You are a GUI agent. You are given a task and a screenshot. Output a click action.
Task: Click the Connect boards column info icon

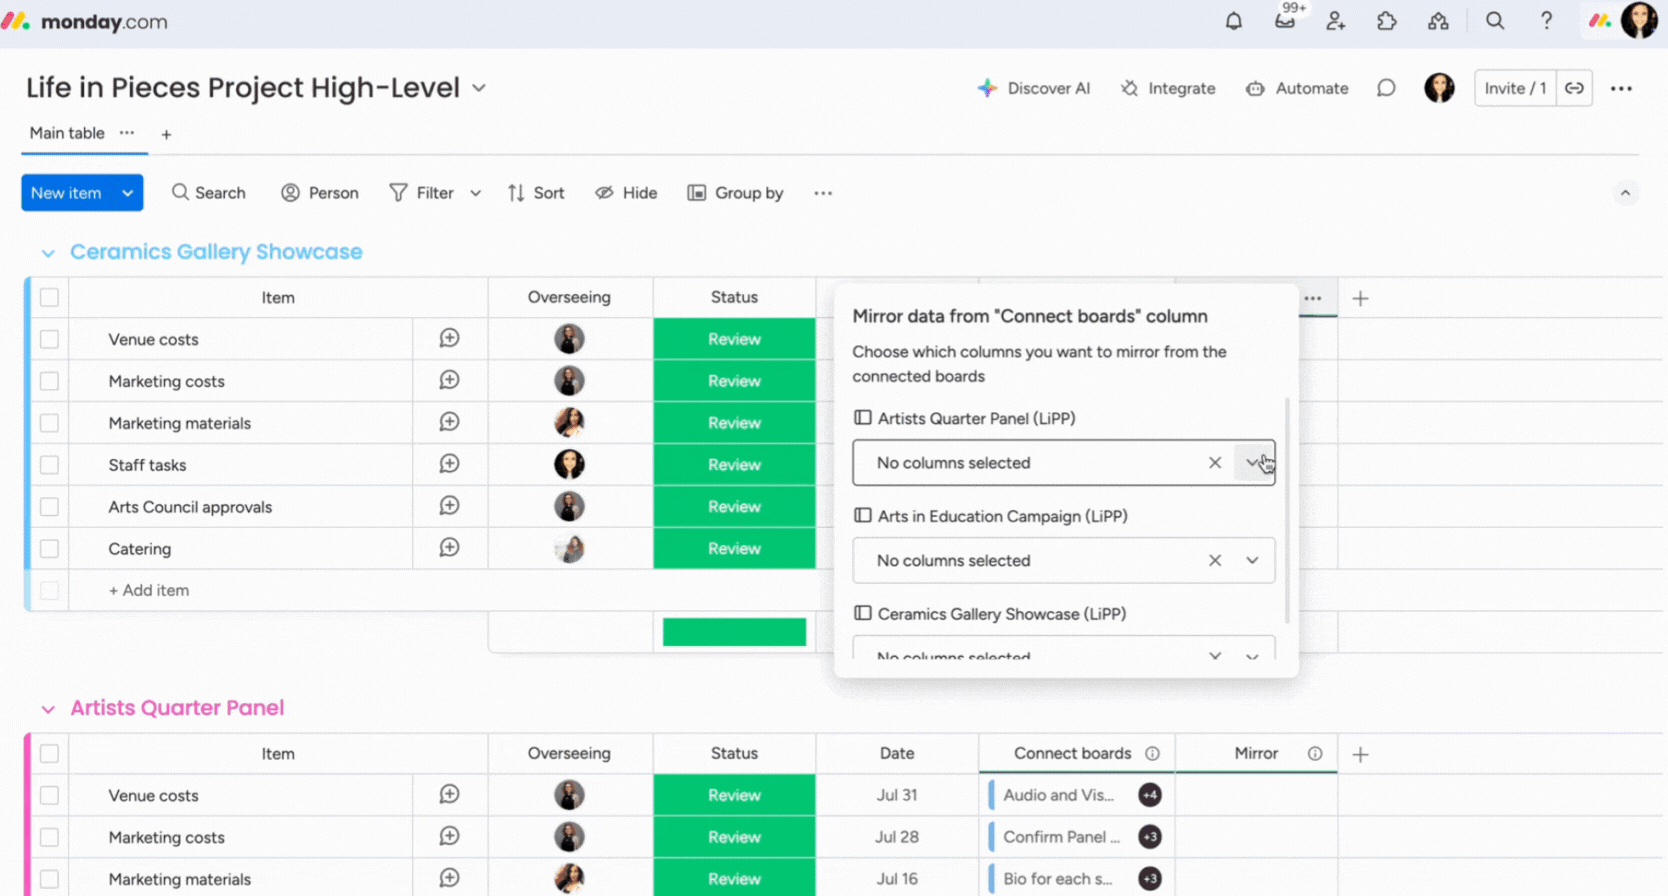(x=1152, y=753)
